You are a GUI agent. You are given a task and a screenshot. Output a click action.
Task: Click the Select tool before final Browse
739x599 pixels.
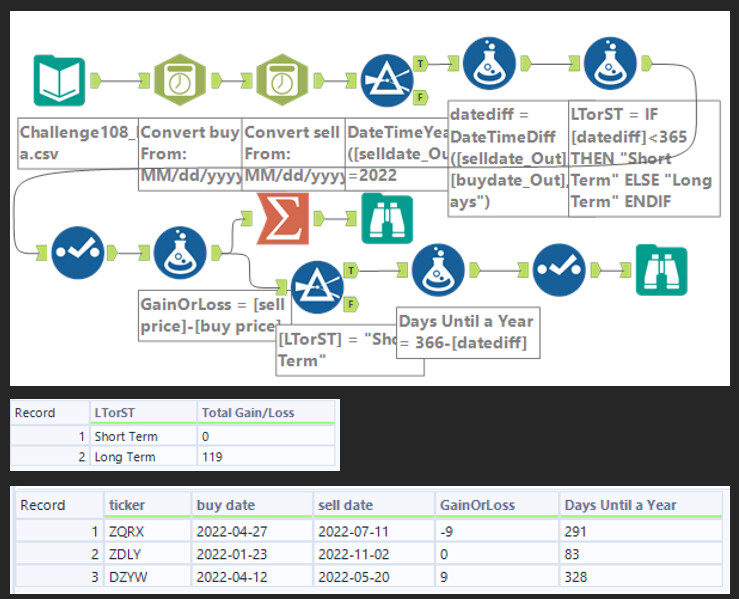click(x=559, y=270)
